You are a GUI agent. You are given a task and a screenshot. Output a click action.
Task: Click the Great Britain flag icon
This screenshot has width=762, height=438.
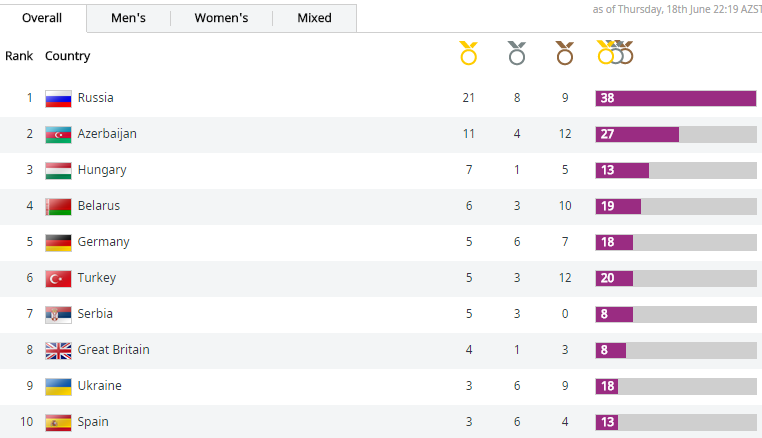58,350
